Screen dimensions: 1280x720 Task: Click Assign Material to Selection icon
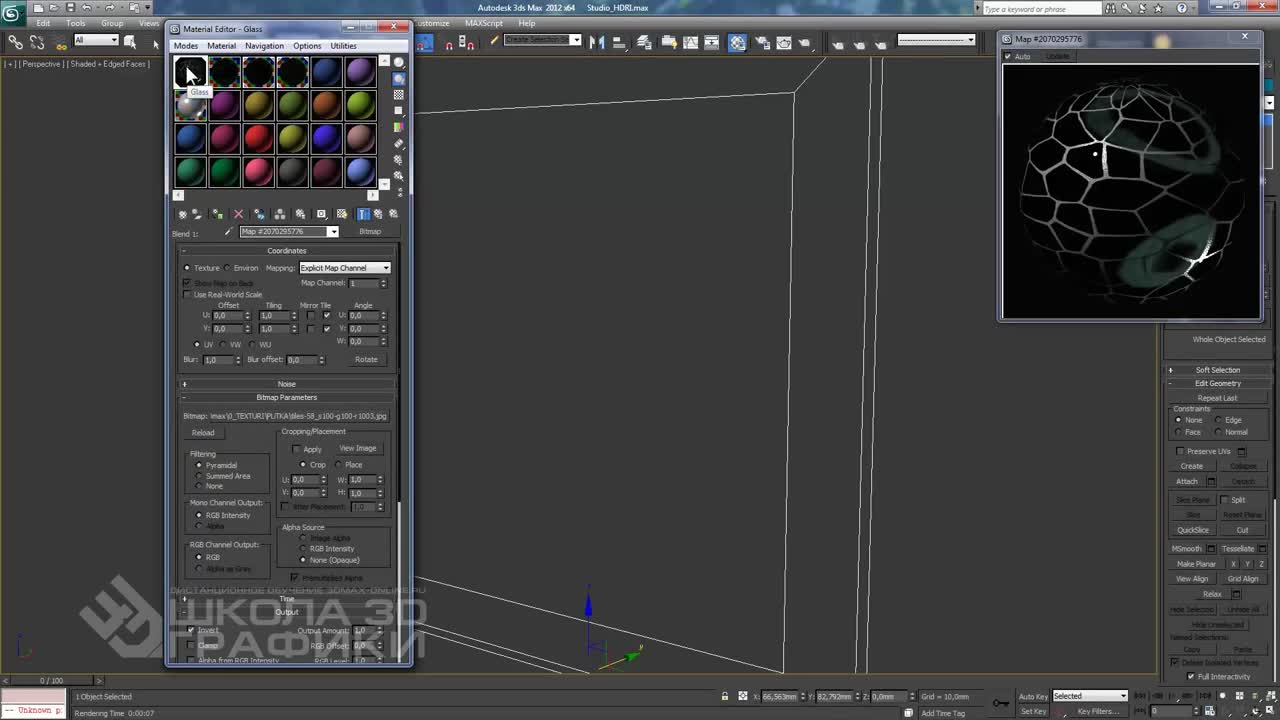coord(217,214)
